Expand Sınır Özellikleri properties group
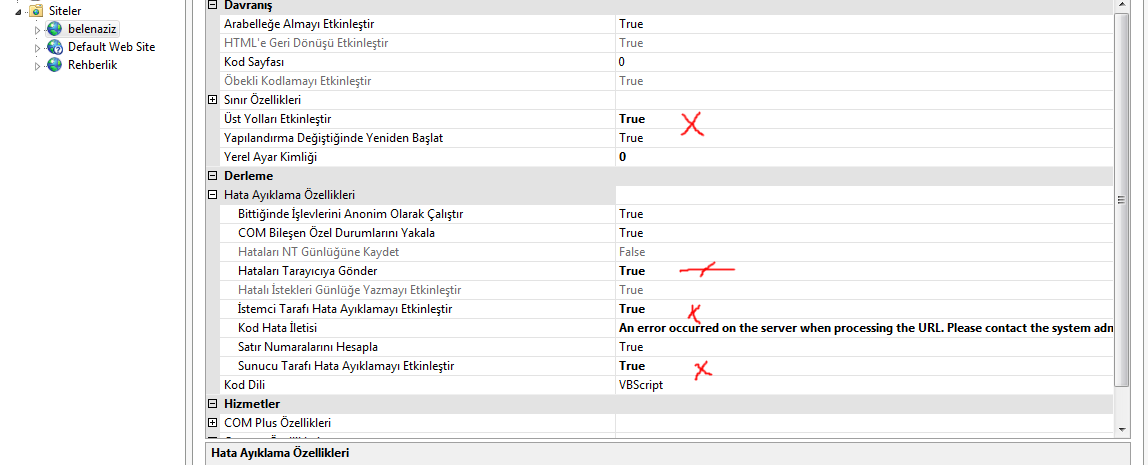Screen dimensions: 1148x465 click(x=212, y=100)
